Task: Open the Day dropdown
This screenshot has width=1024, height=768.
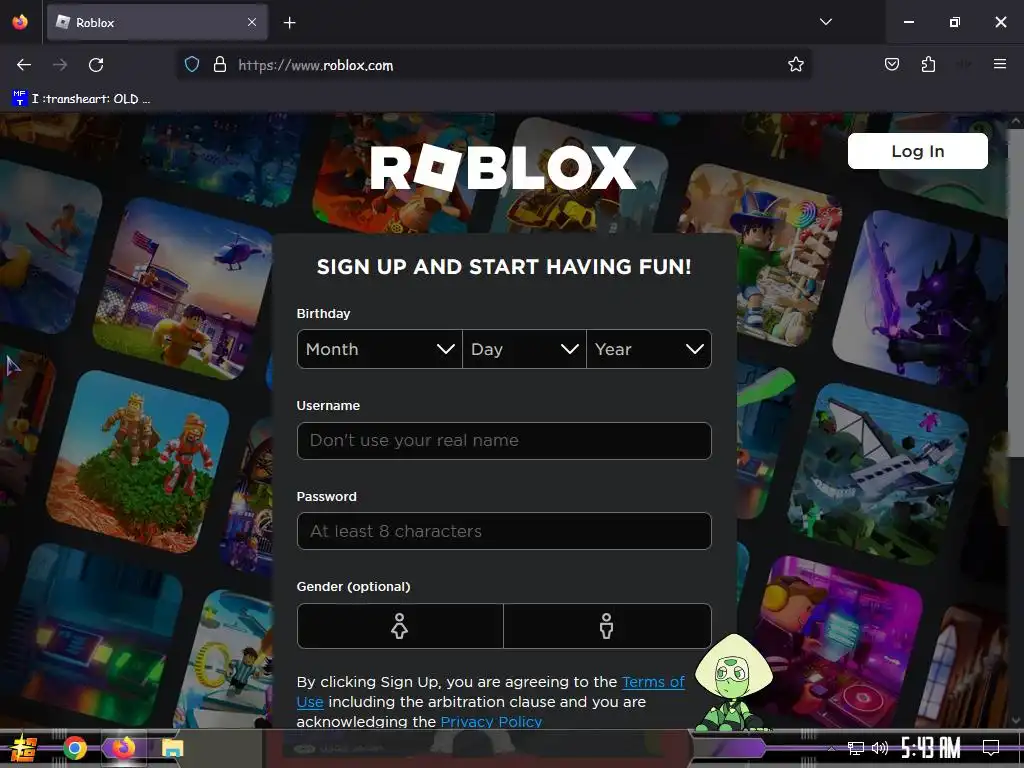Action: 524,349
